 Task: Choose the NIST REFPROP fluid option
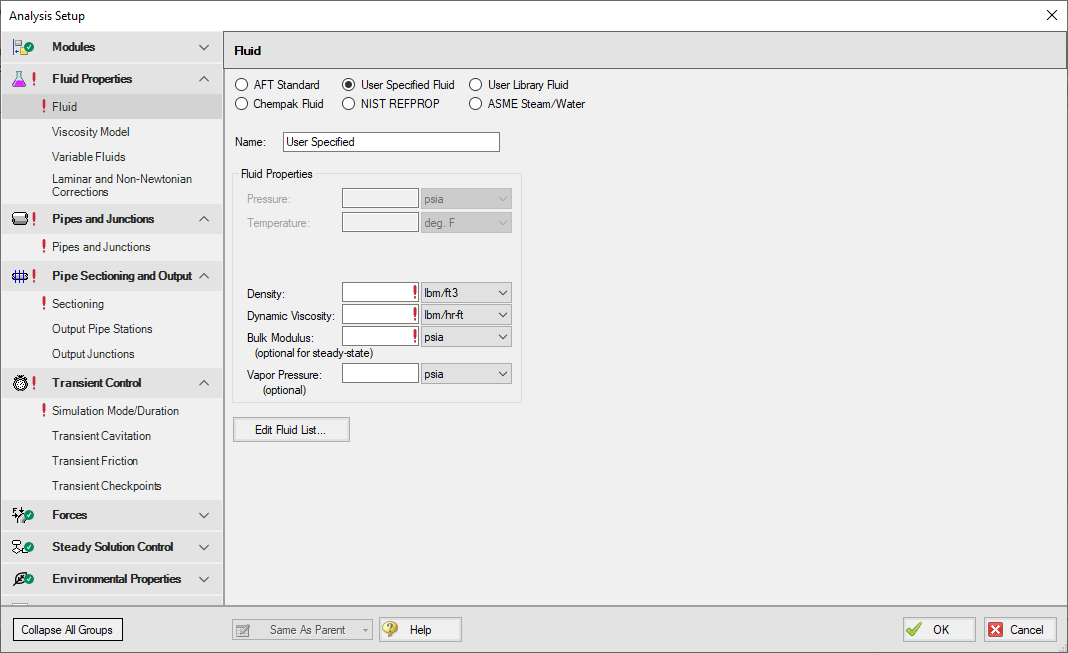(349, 103)
